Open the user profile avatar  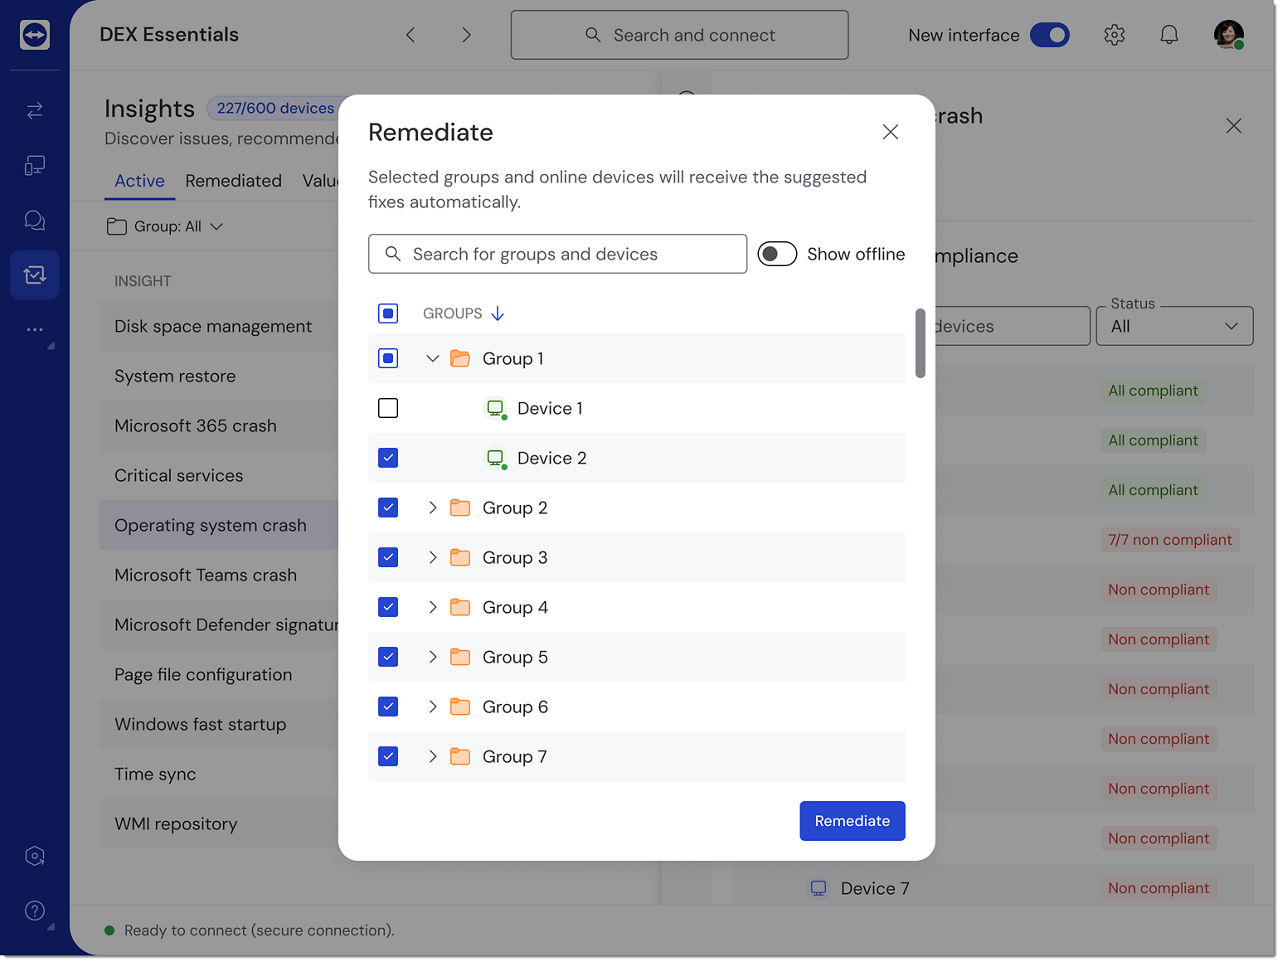coord(1228,35)
